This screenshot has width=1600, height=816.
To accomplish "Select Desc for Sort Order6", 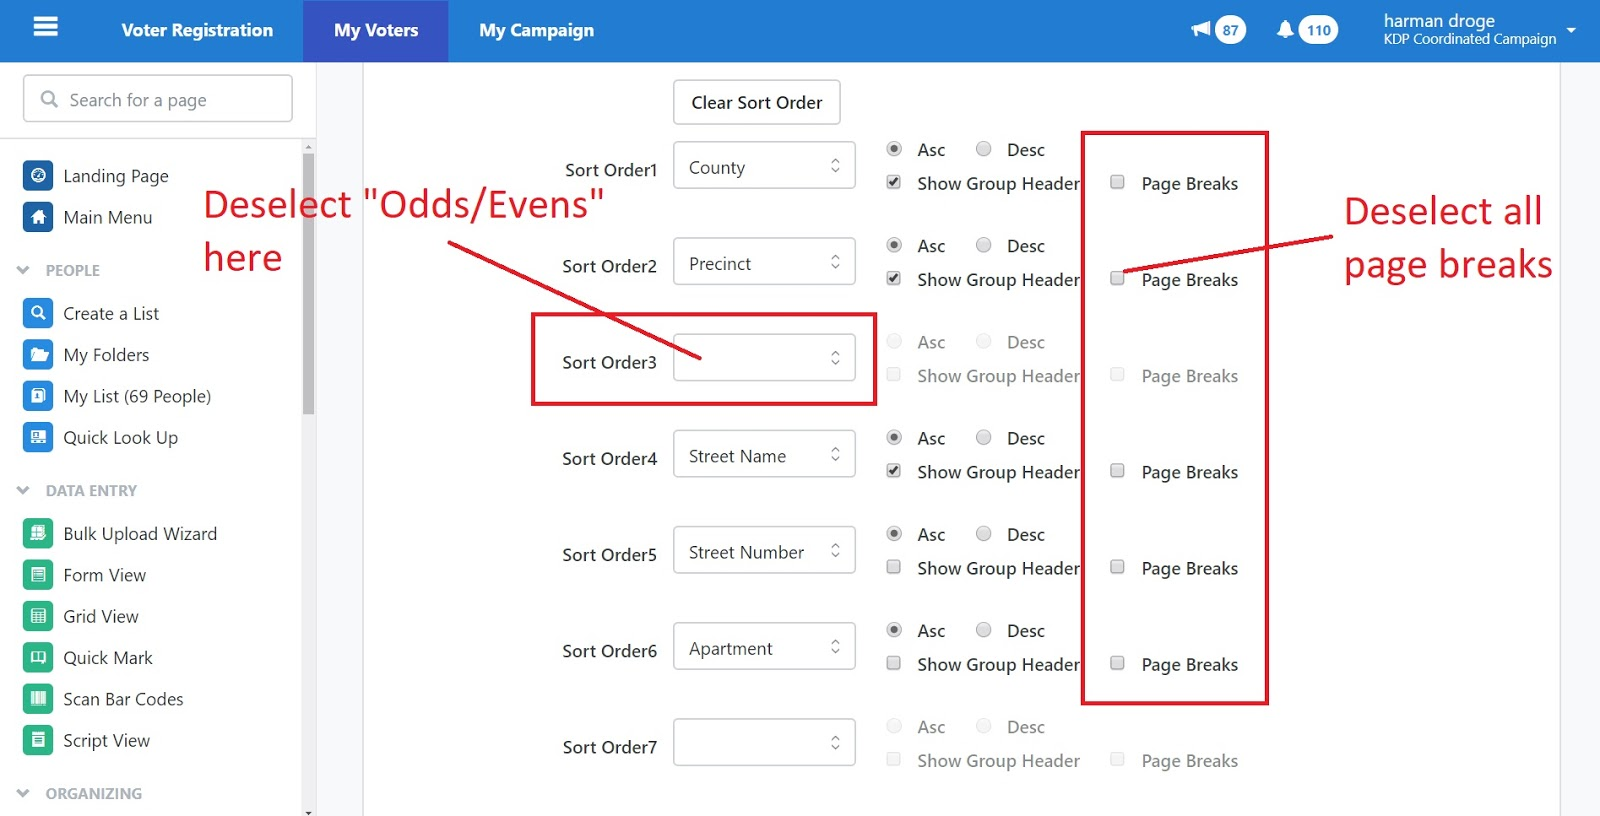I will coord(984,630).
